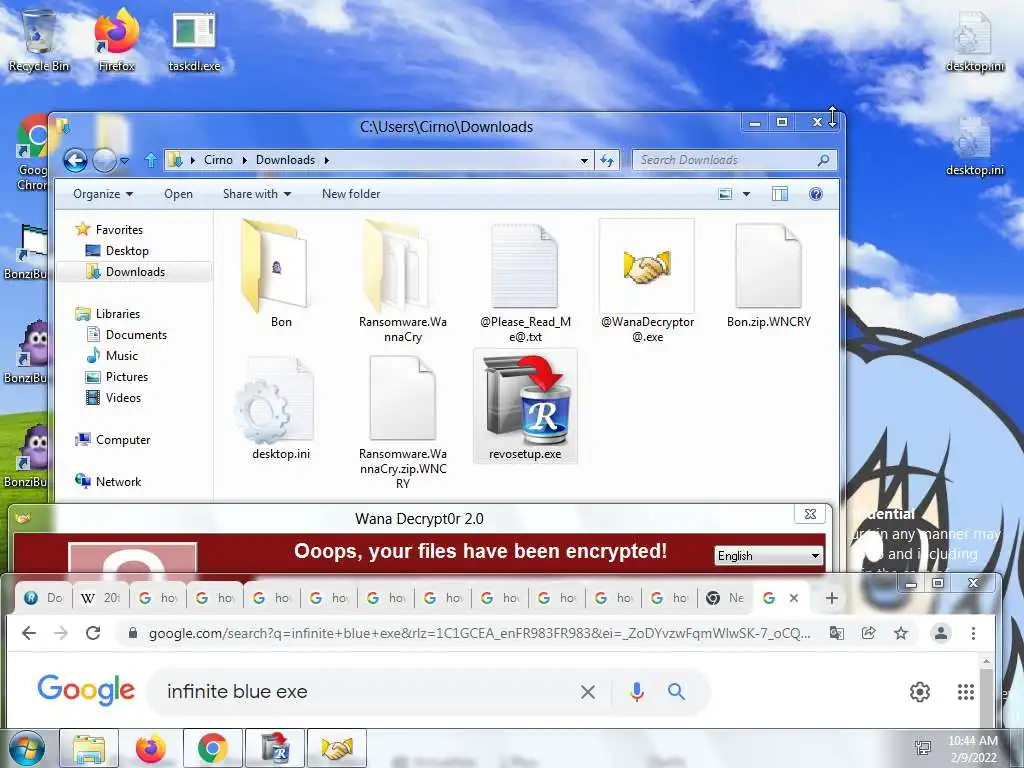Select the @Please_Read_Me@.txt file
Viewport: 1024px width, 768px height.
pyautogui.click(x=525, y=281)
